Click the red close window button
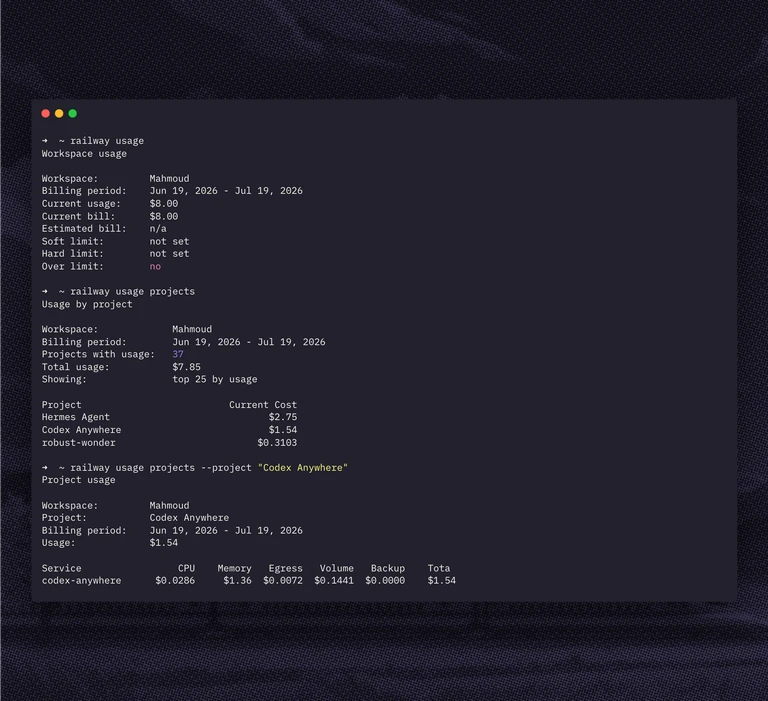Screen dimensions: 768x701 point(46,114)
